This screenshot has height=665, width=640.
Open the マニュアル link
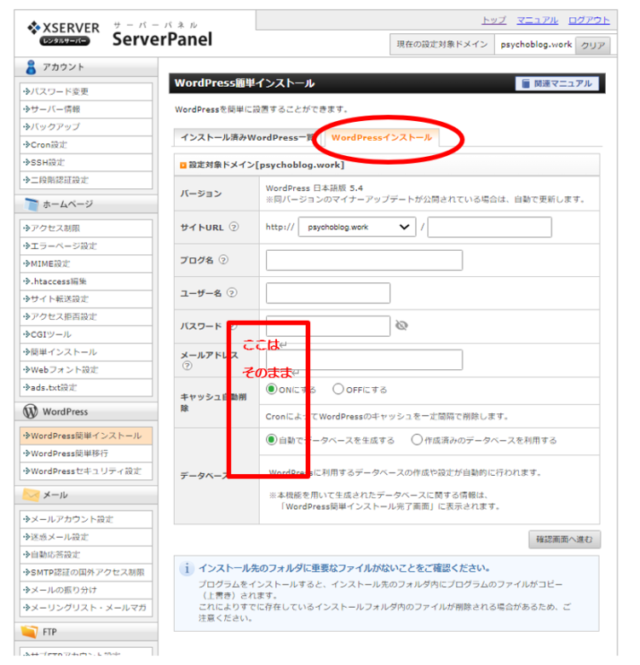tap(537, 20)
